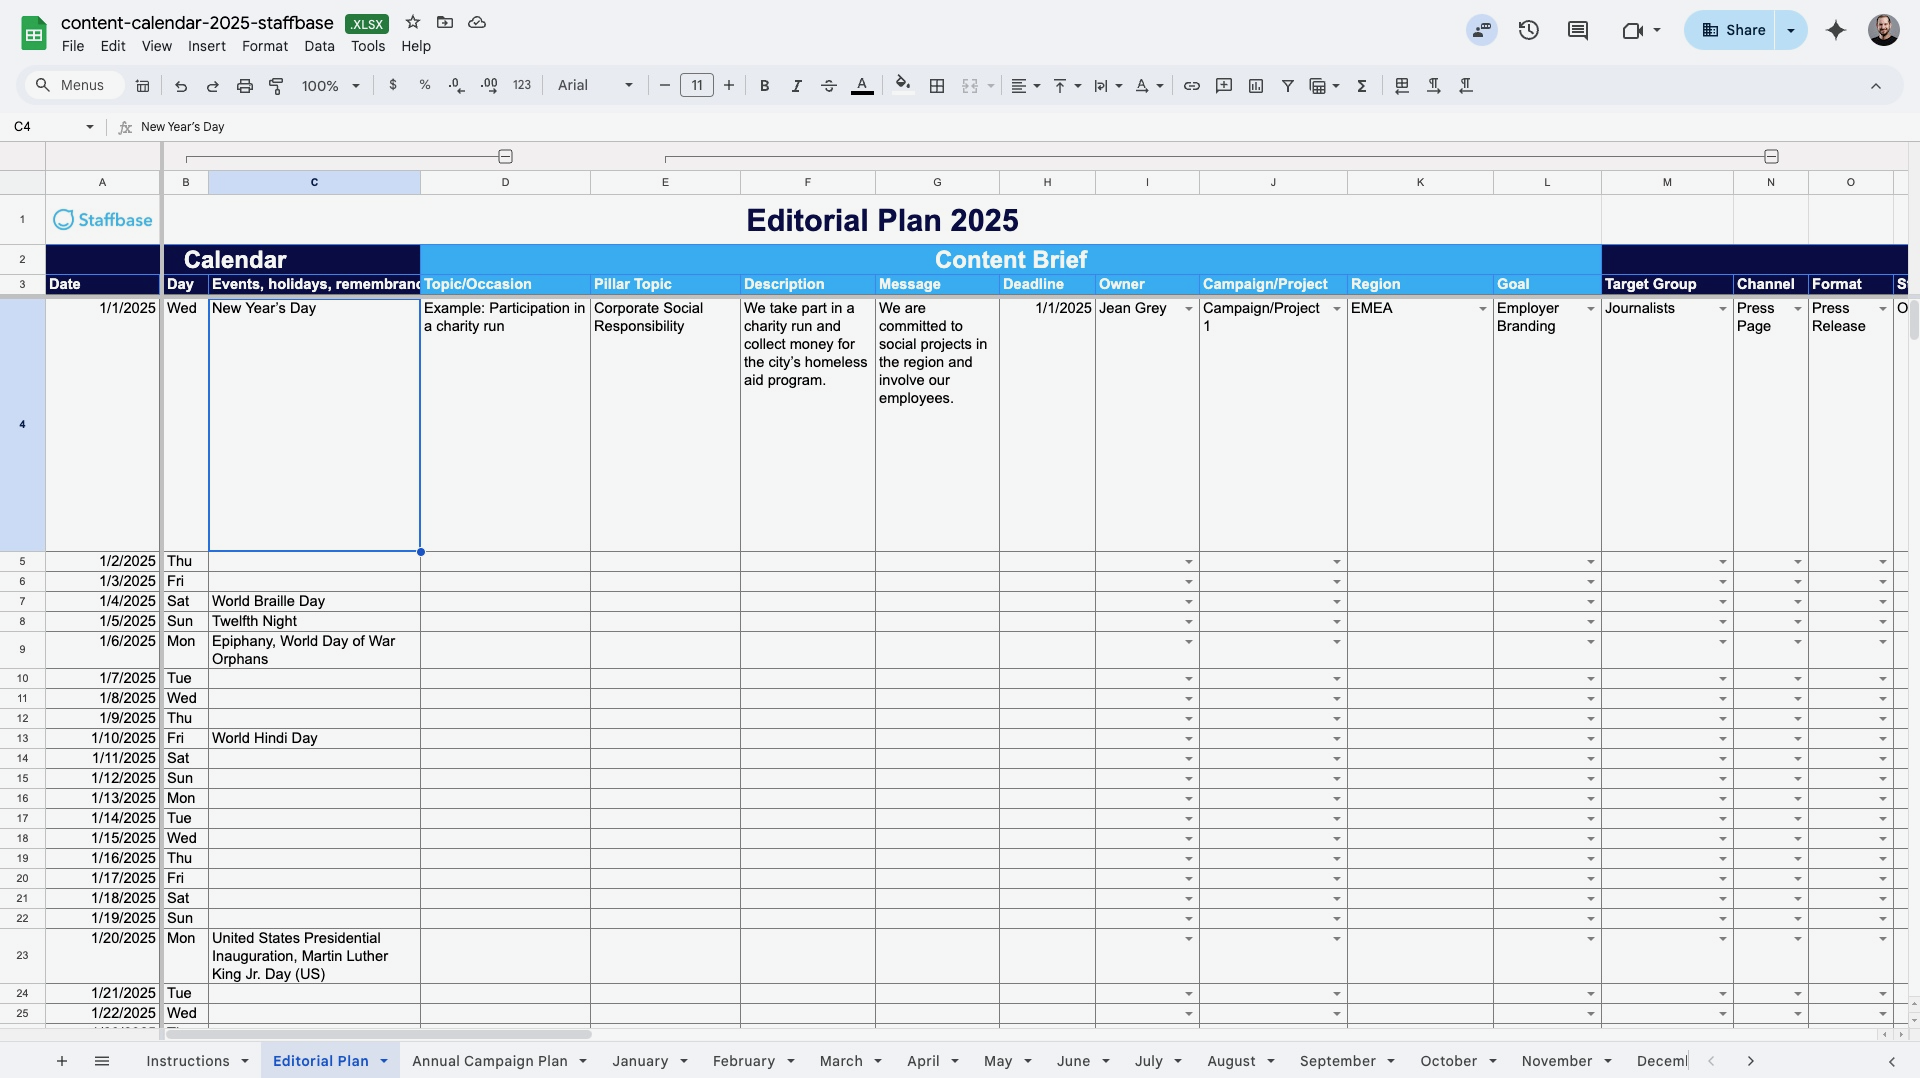Image resolution: width=1920 pixels, height=1078 pixels.
Task: Open the functions list with the sigma icon
Action: 1362,86
